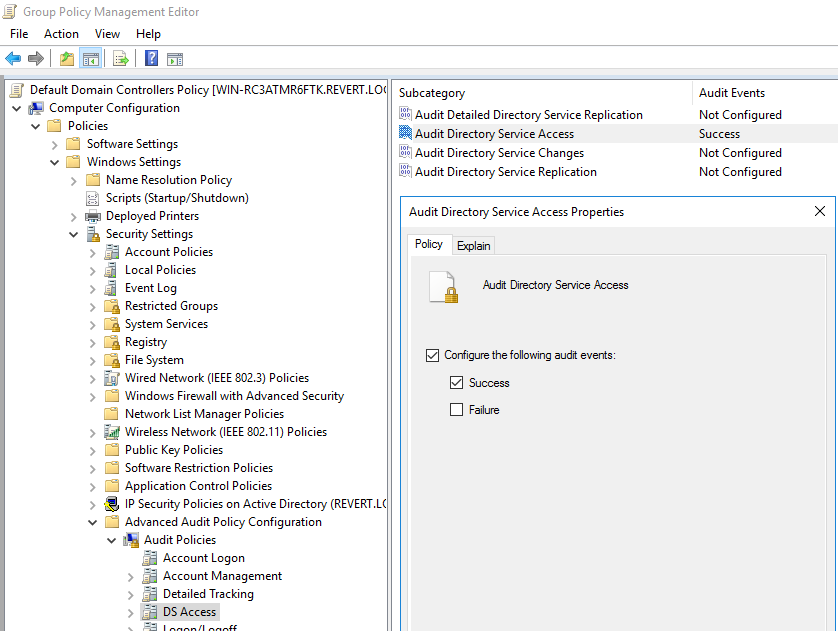Enable the Failure audit checkbox
Screen dimensions: 840x631
coord(456,410)
